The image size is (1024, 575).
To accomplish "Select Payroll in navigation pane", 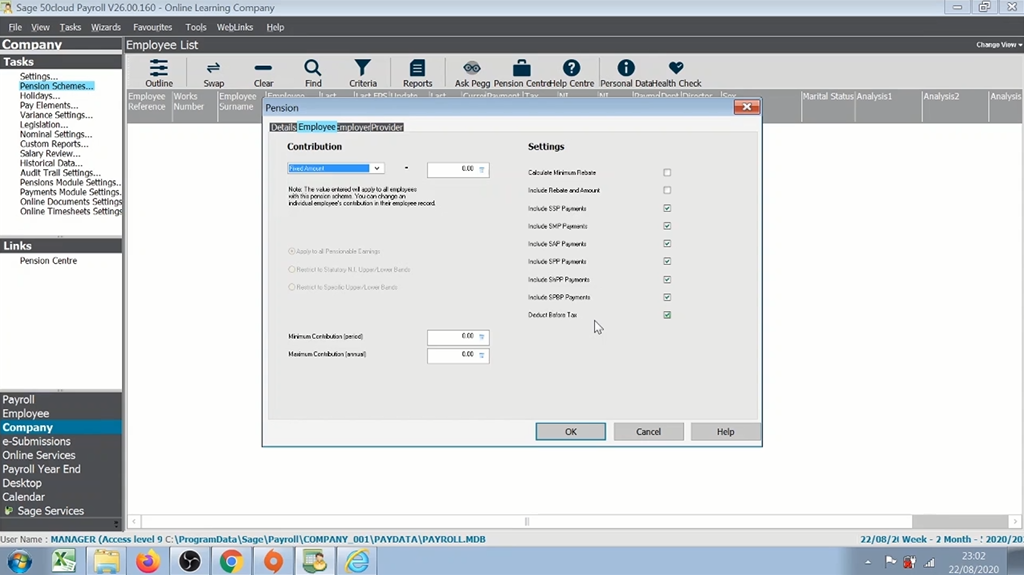I will pos(18,399).
